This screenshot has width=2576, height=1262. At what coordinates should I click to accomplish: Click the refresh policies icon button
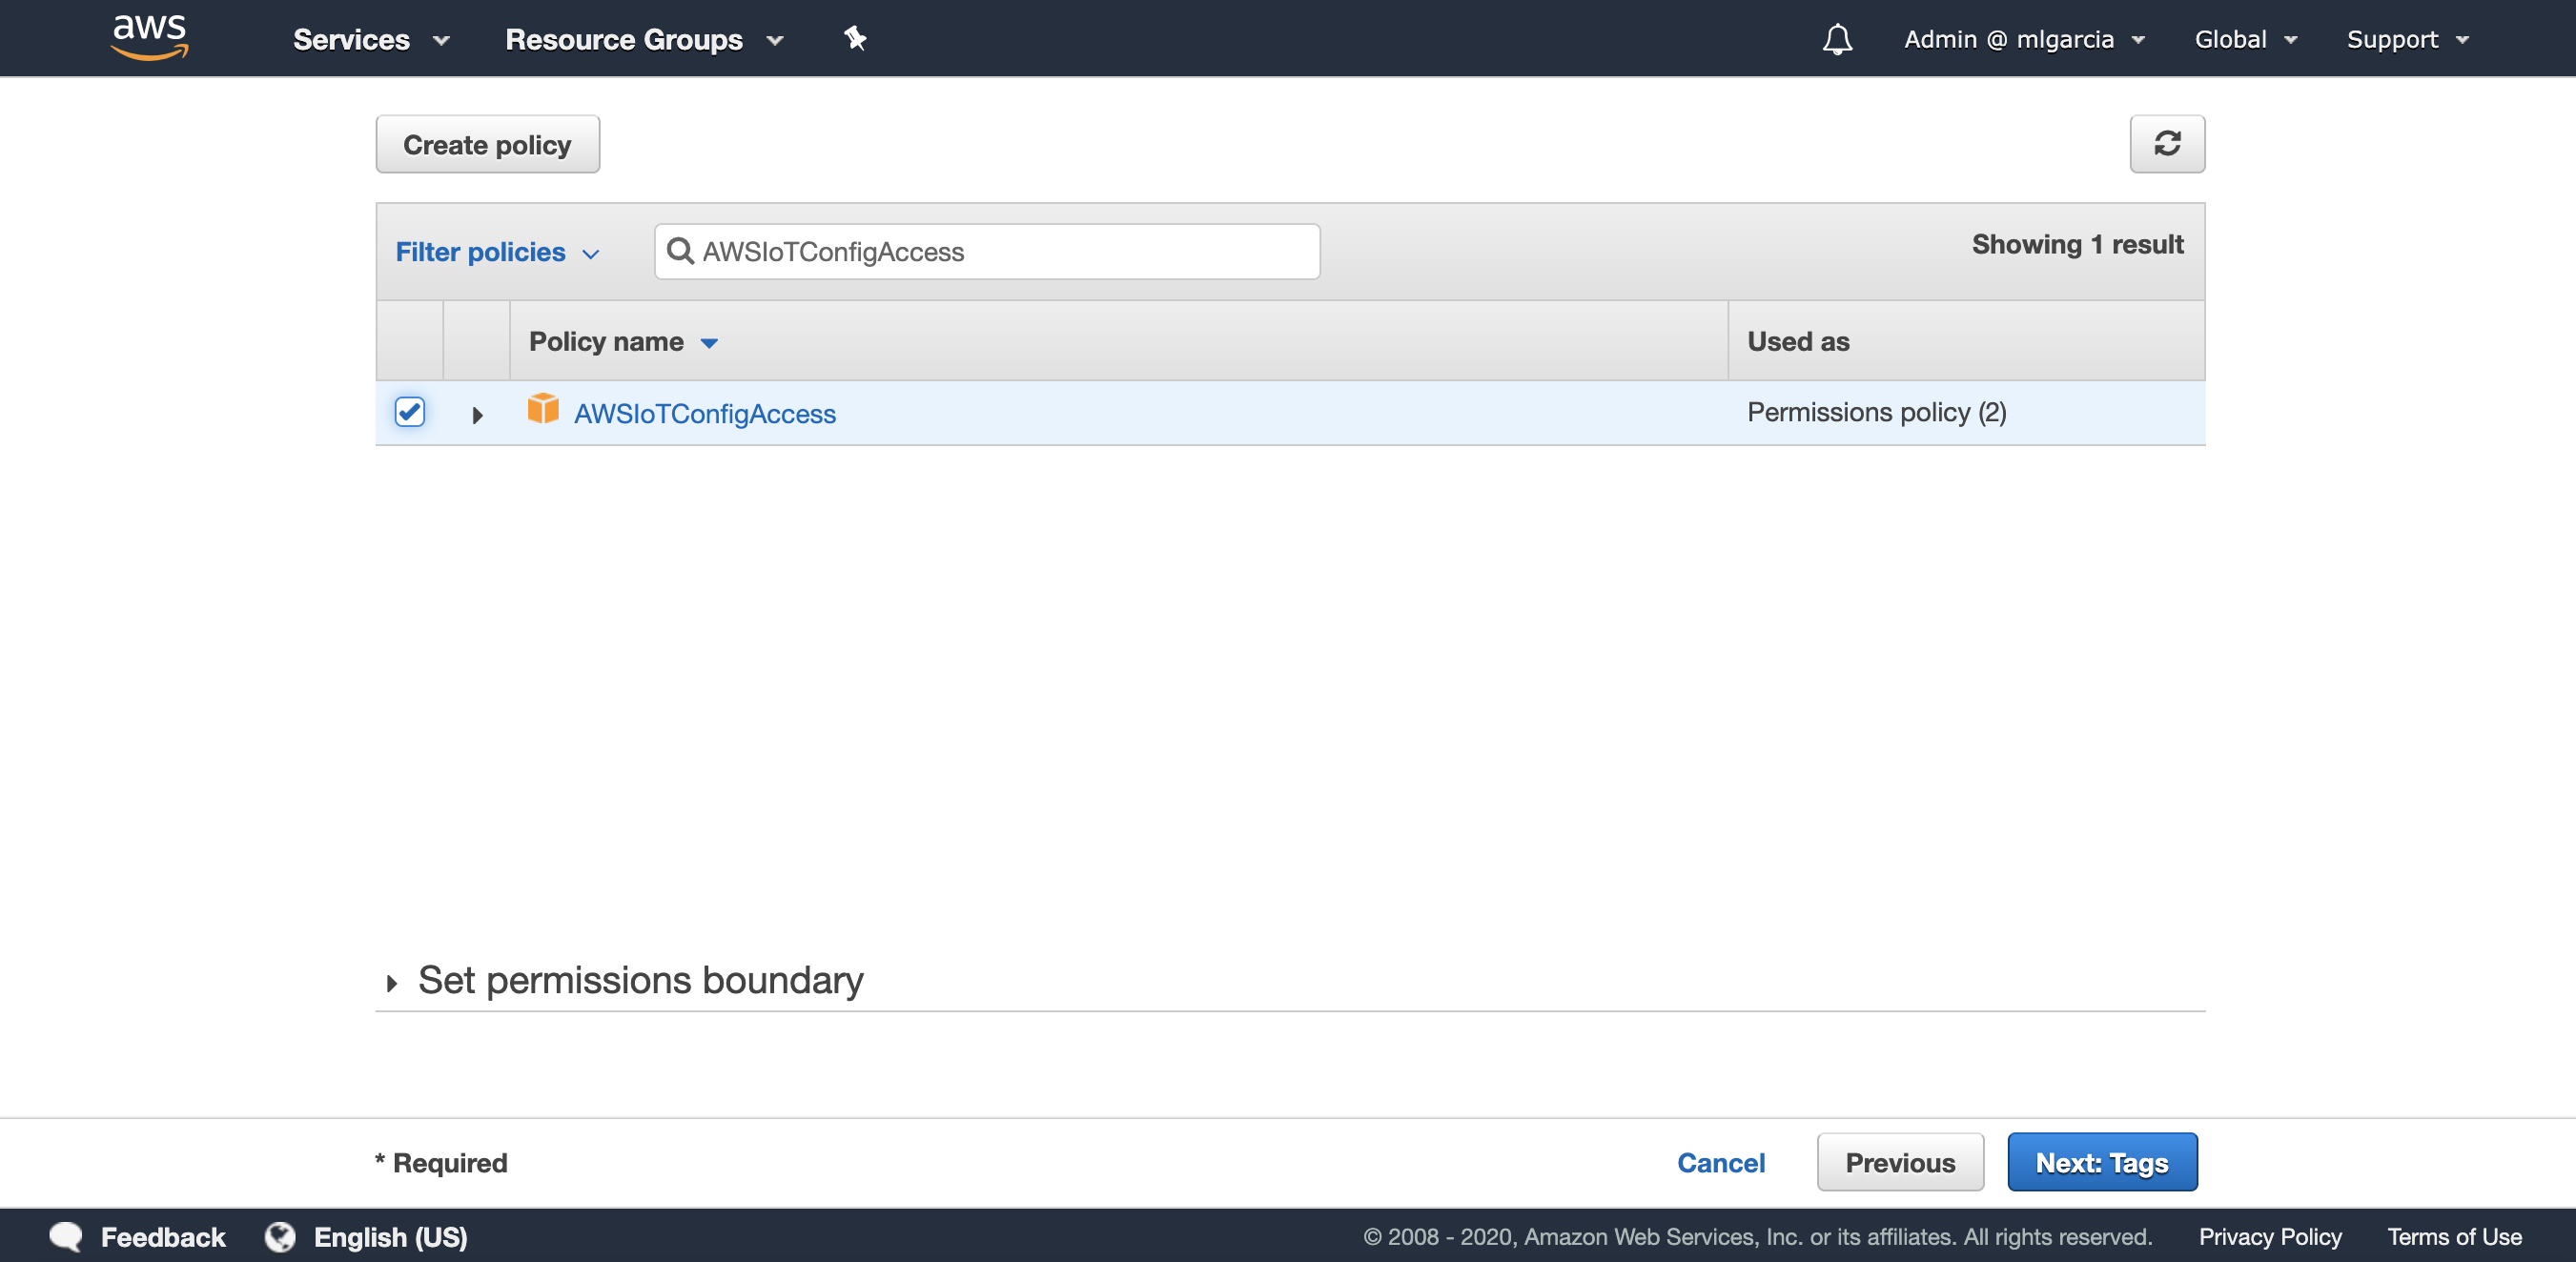click(x=2166, y=144)
